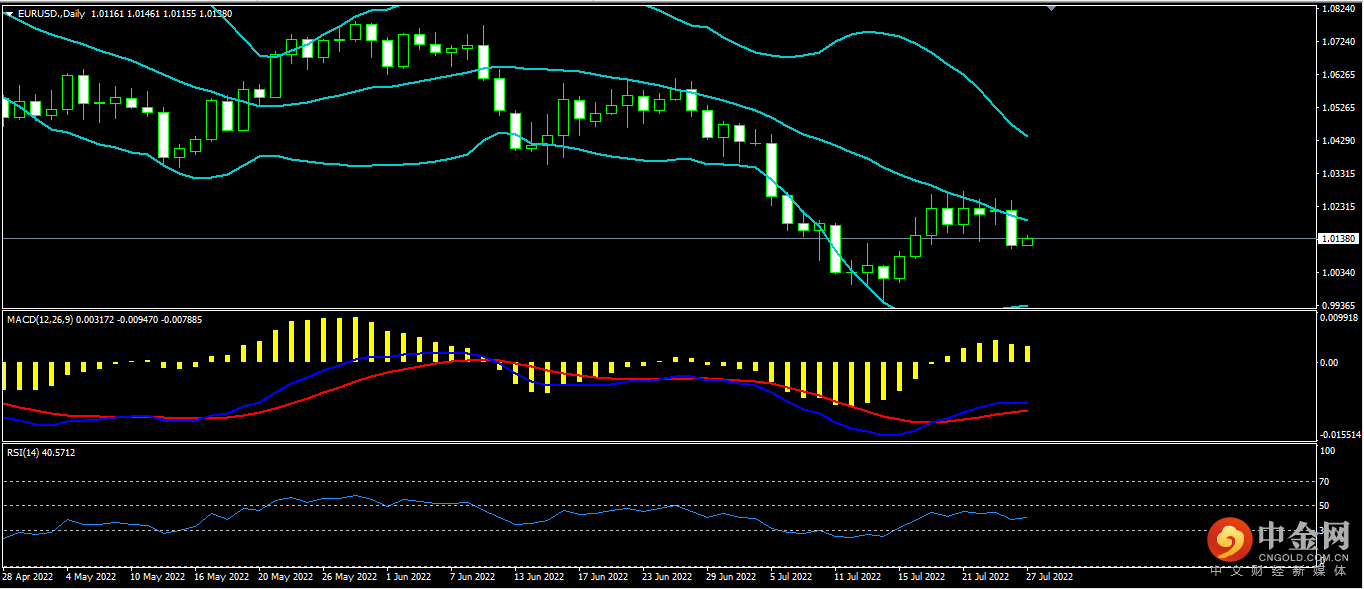Click the orange CNGOLD logo icon
This screenshot has height=589, width=1364.
1229,540
